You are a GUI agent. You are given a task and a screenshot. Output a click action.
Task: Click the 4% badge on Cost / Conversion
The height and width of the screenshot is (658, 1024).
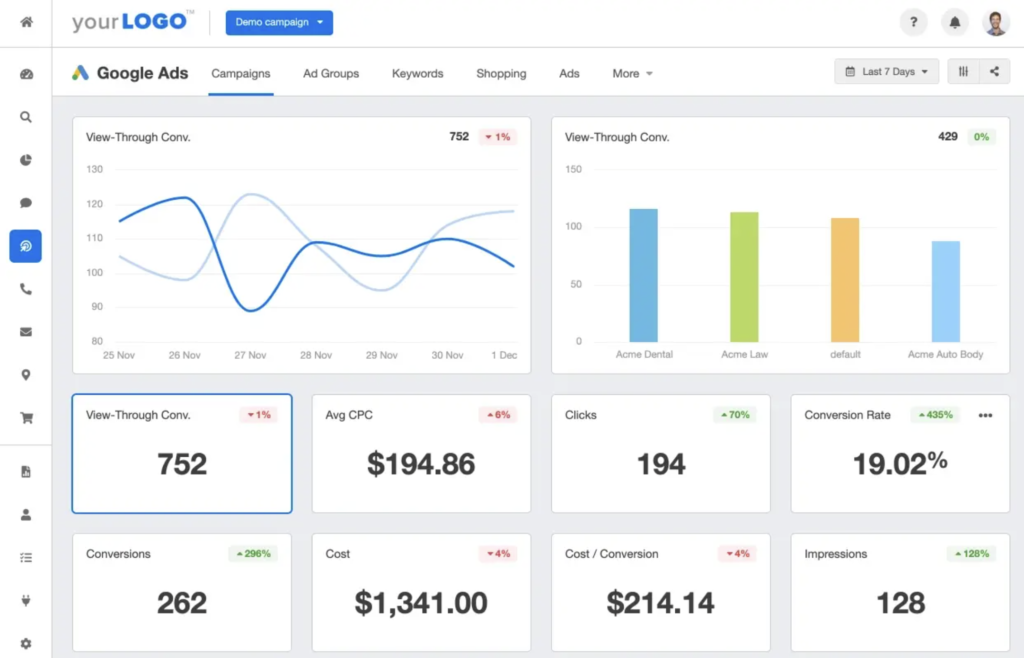[x=737, y=554]
